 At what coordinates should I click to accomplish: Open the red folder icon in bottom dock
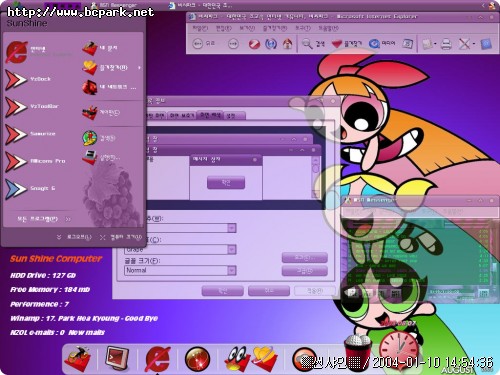coord(79,359)
